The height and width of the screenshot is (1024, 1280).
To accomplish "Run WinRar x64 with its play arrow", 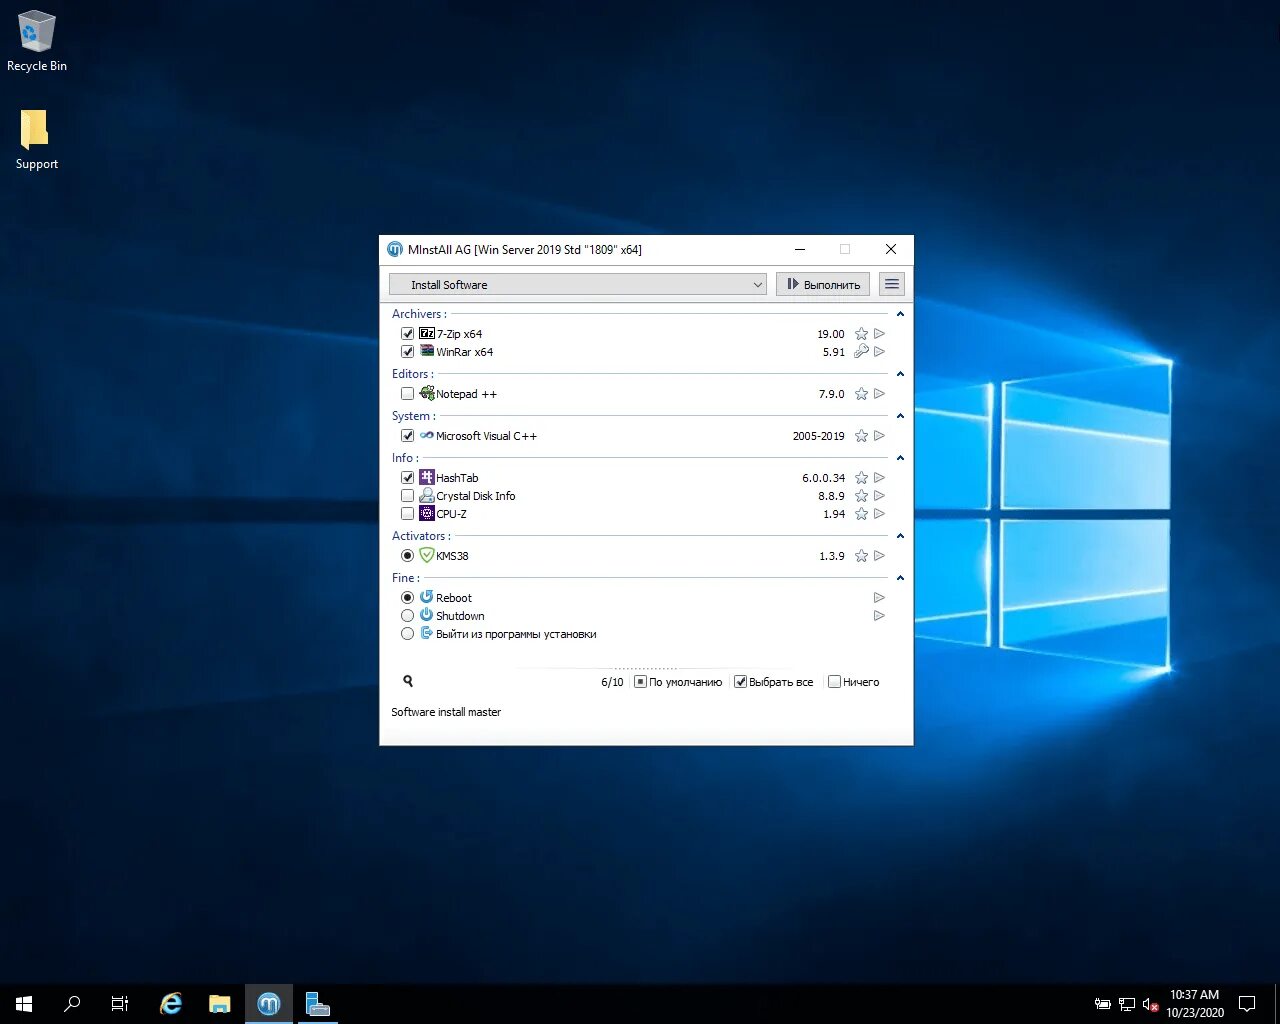I will [880, 352].
